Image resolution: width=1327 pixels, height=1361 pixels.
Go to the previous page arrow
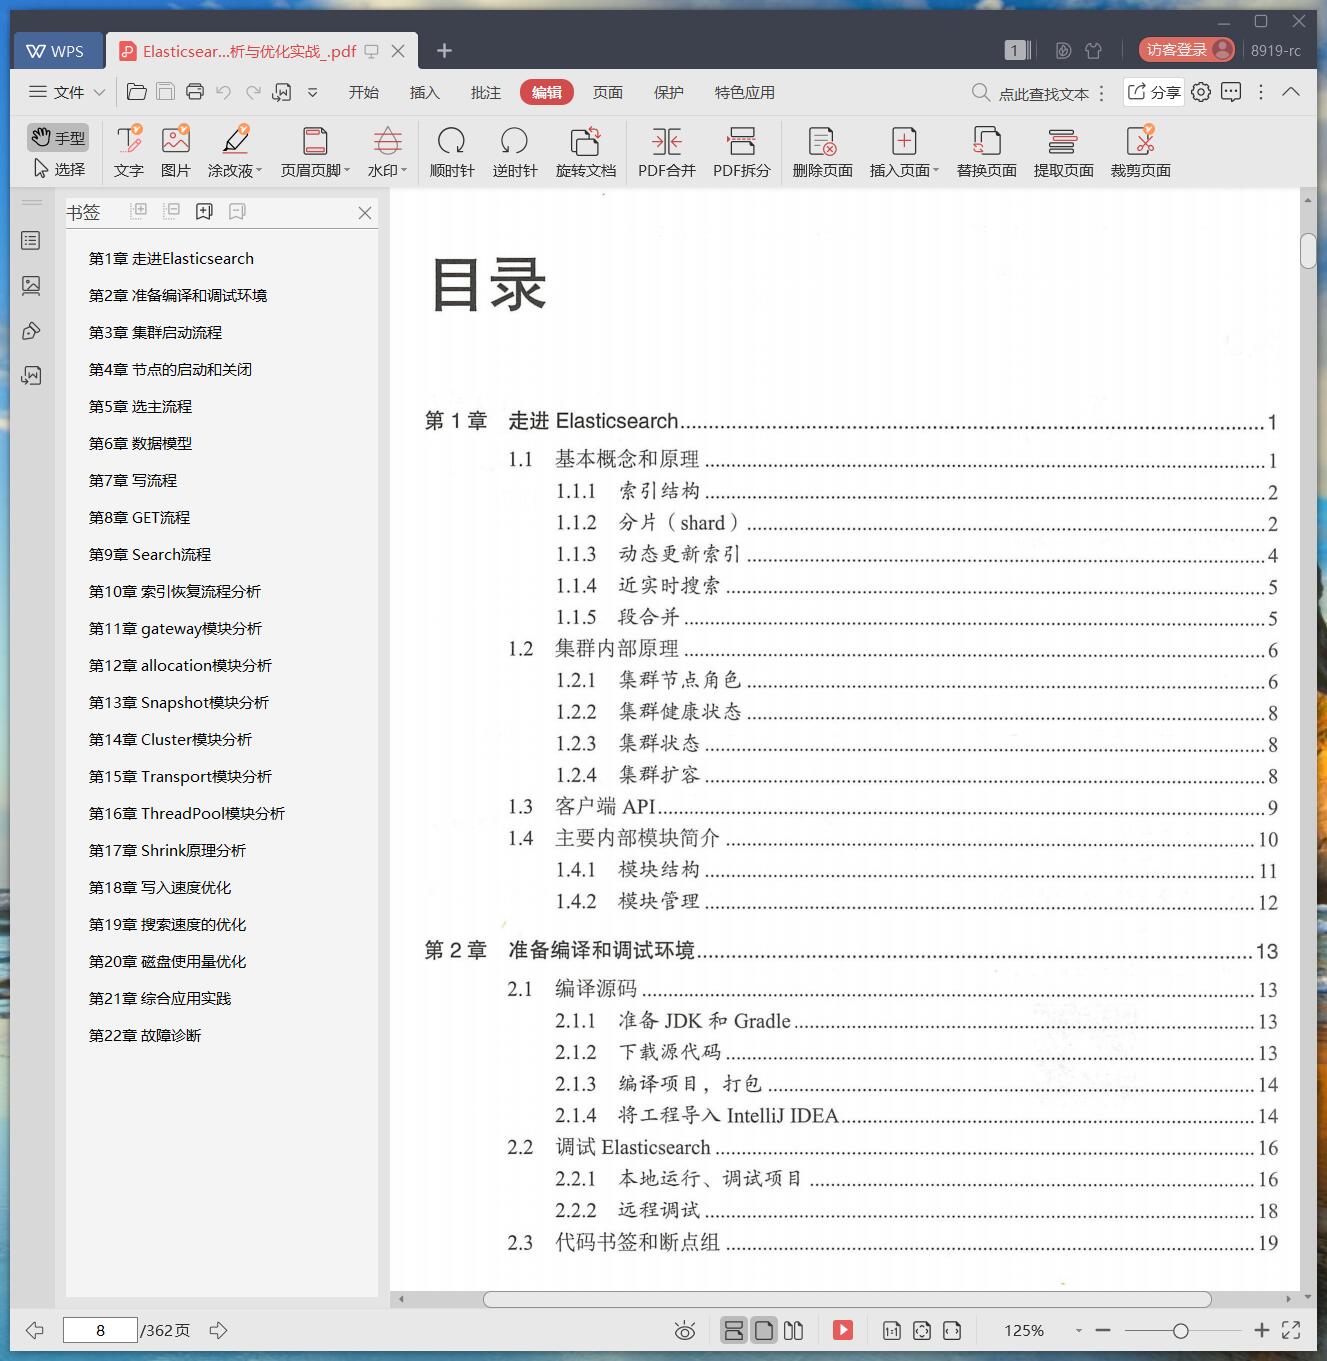point(35,1330)
